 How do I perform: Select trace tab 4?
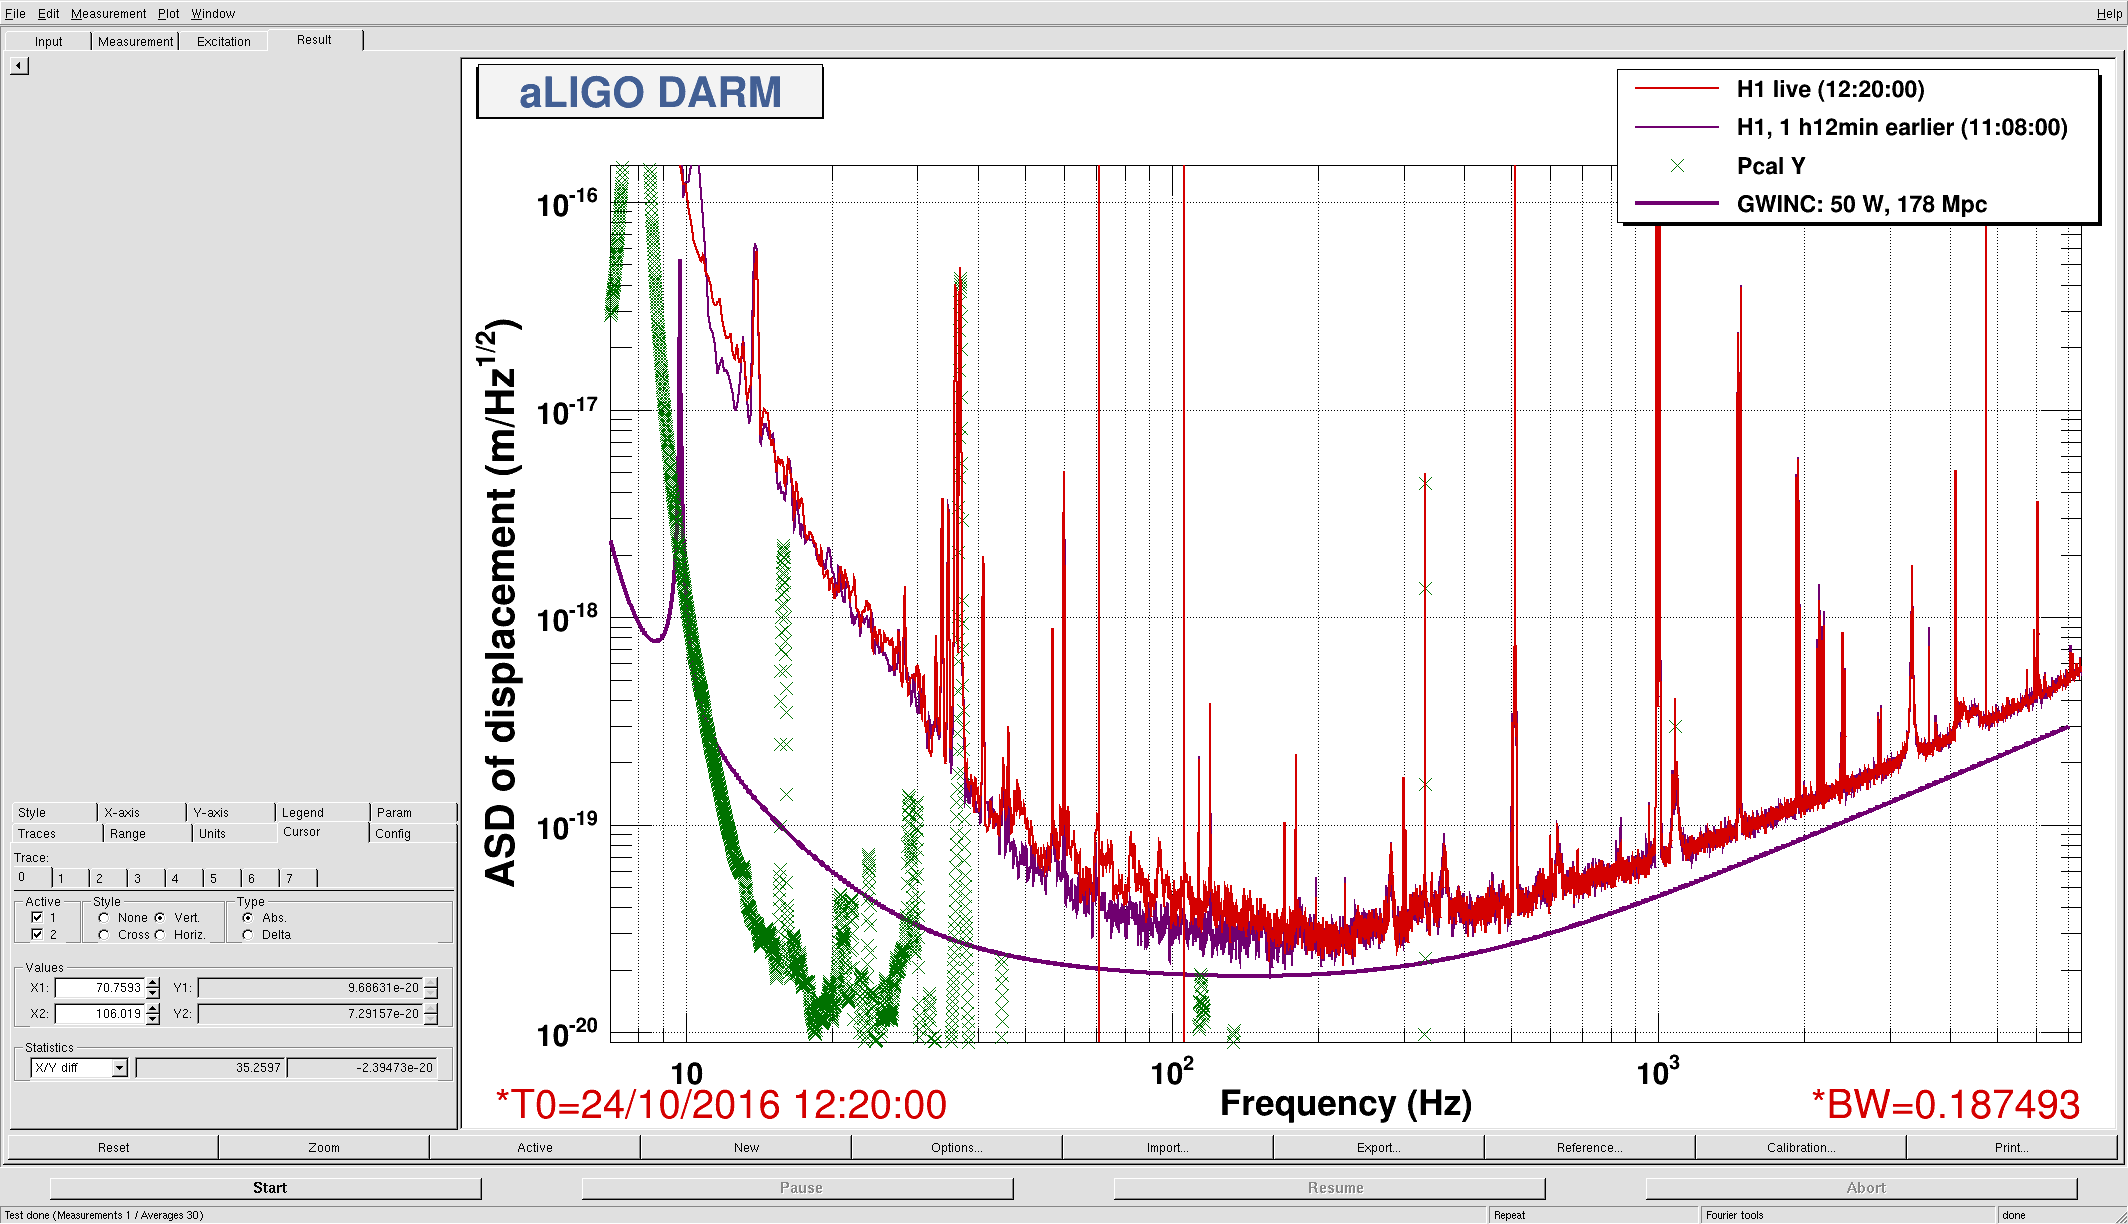pyautogui.click(x=185, y=878)
